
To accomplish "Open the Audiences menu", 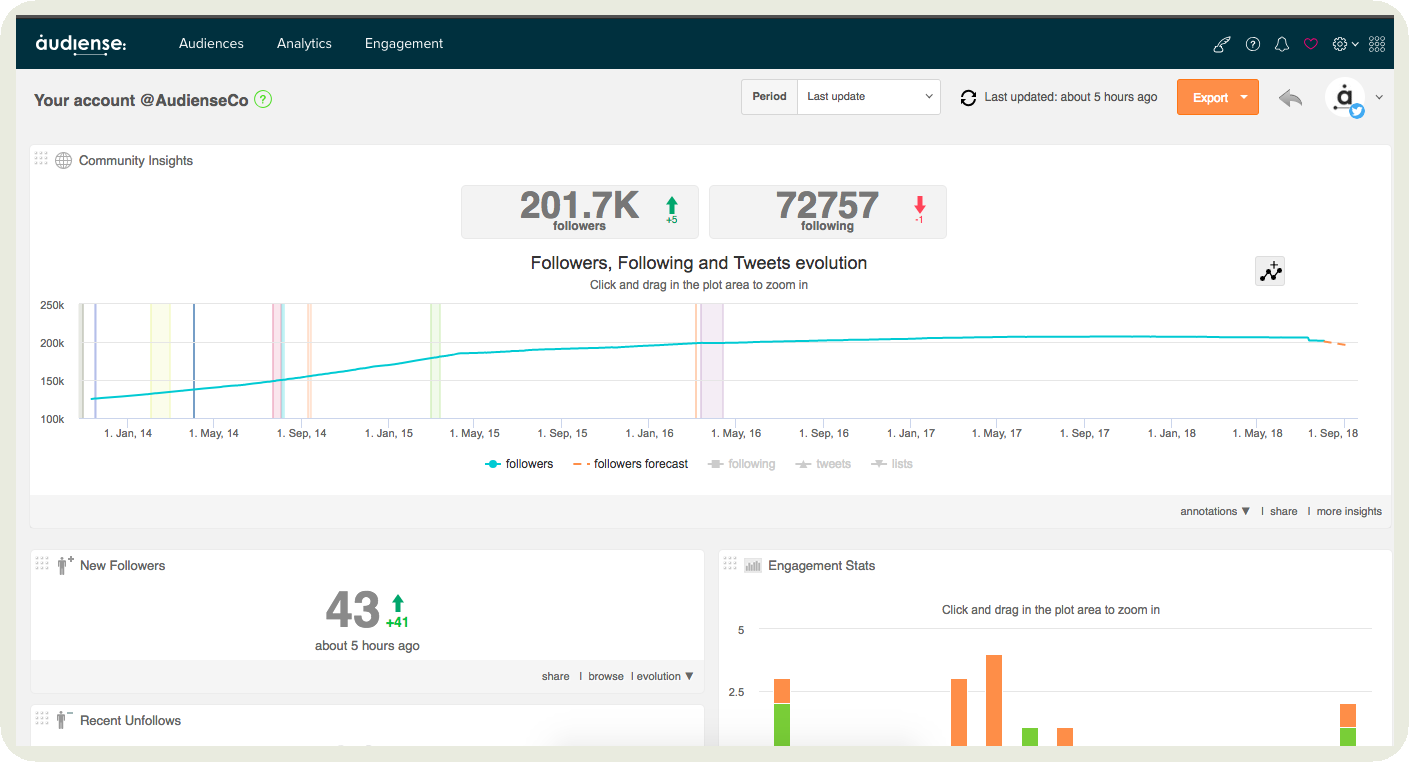I will point(211,44).
